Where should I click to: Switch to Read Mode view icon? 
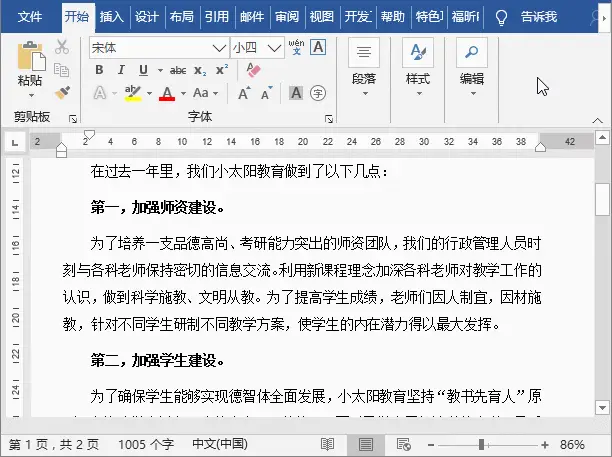327,445
